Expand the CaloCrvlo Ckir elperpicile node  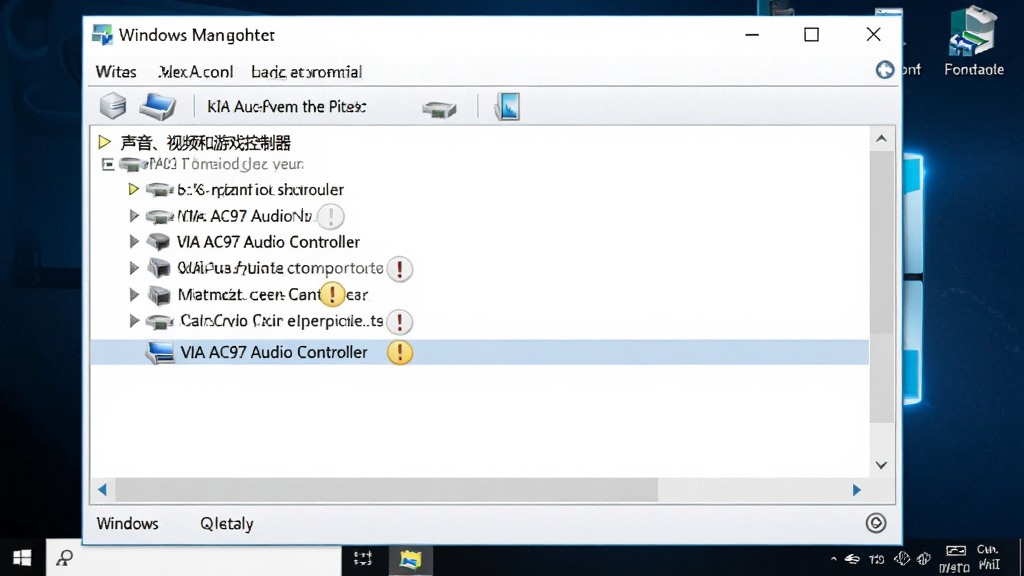tap(133, 321)
